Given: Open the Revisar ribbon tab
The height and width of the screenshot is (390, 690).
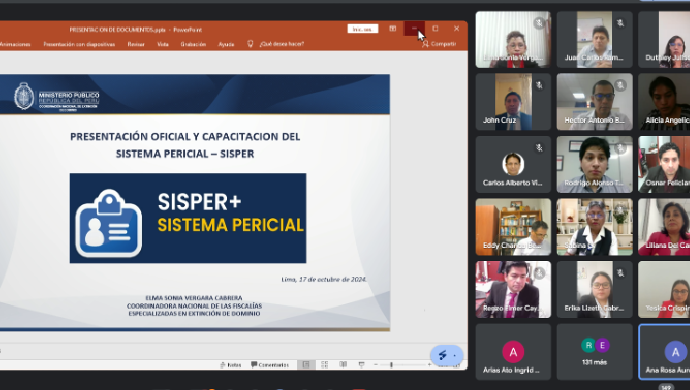Looking at the screenshot, I should (x=136, y=44).
